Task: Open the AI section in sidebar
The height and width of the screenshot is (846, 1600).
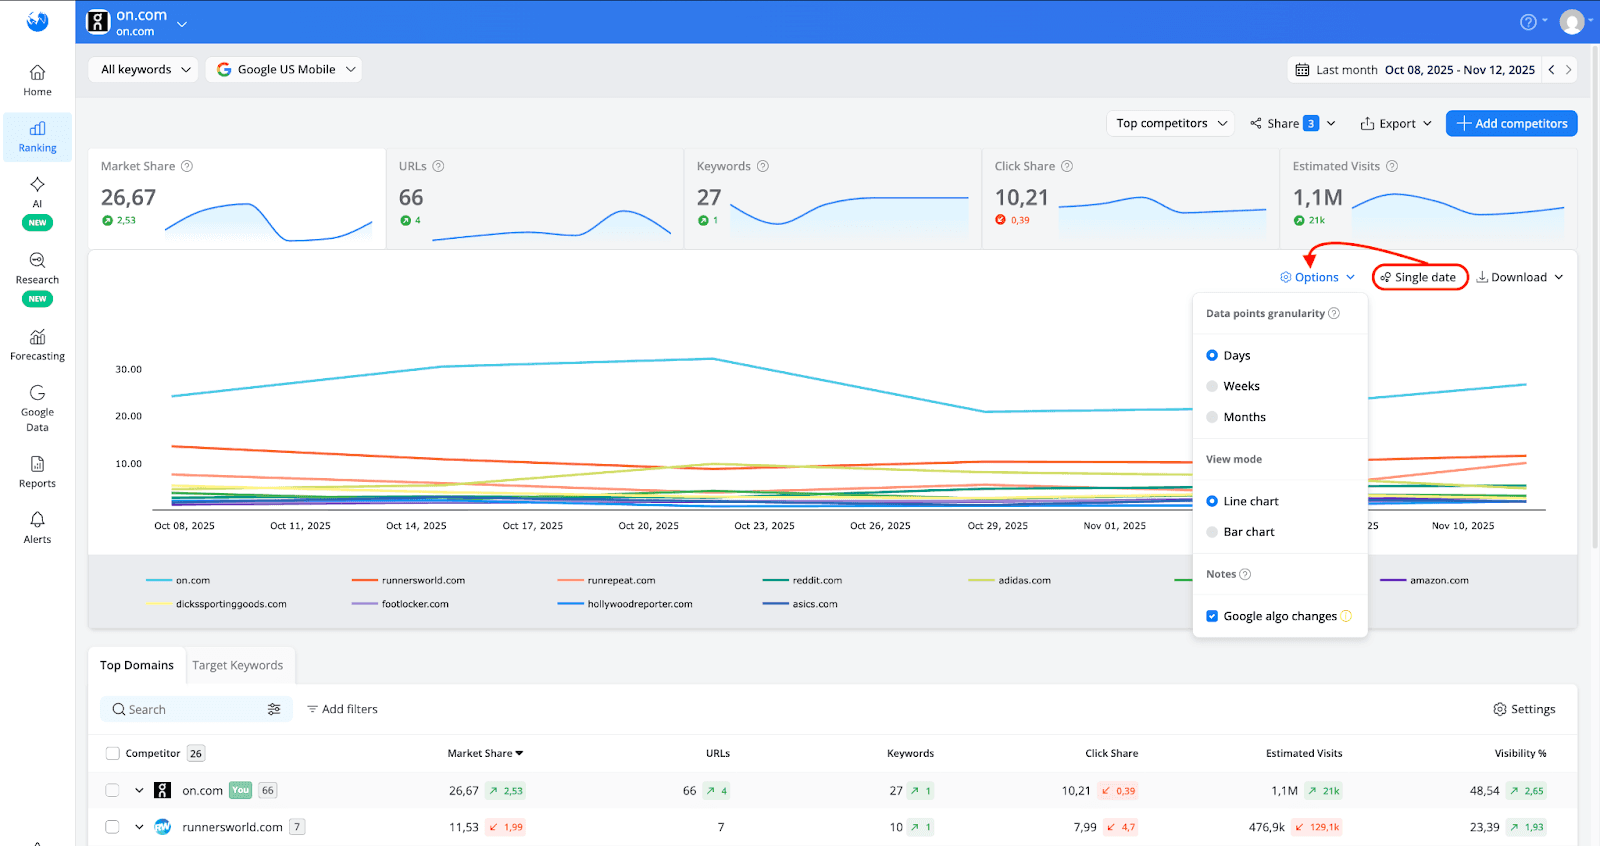Action: 37,203
